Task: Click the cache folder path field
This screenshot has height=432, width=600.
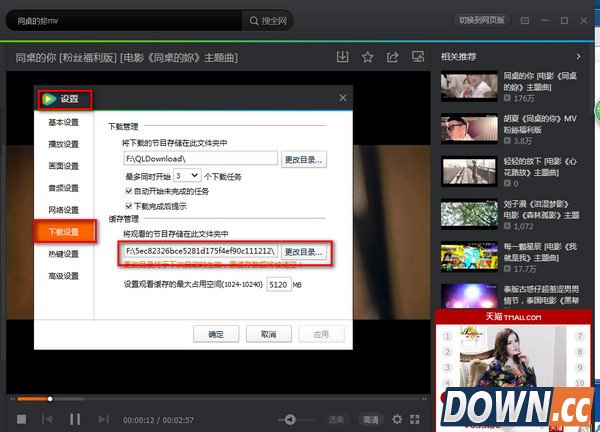Action: pyautogui.click(x=201, y=251)
